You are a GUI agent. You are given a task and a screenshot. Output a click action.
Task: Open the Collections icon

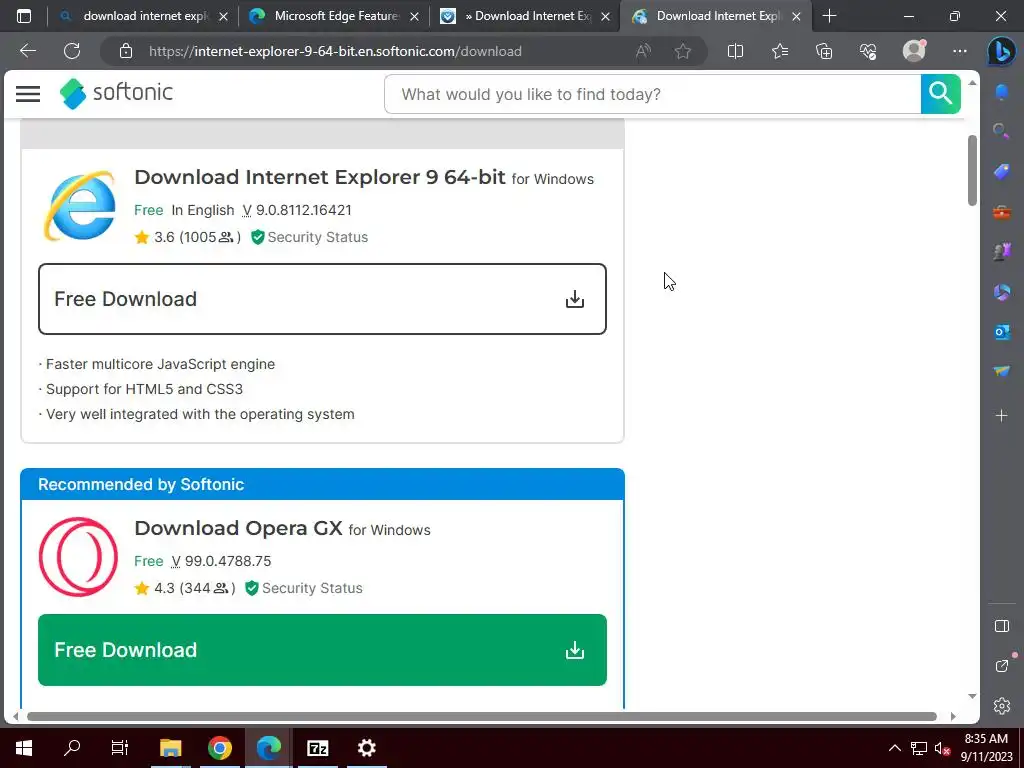(x=824, y=51)
